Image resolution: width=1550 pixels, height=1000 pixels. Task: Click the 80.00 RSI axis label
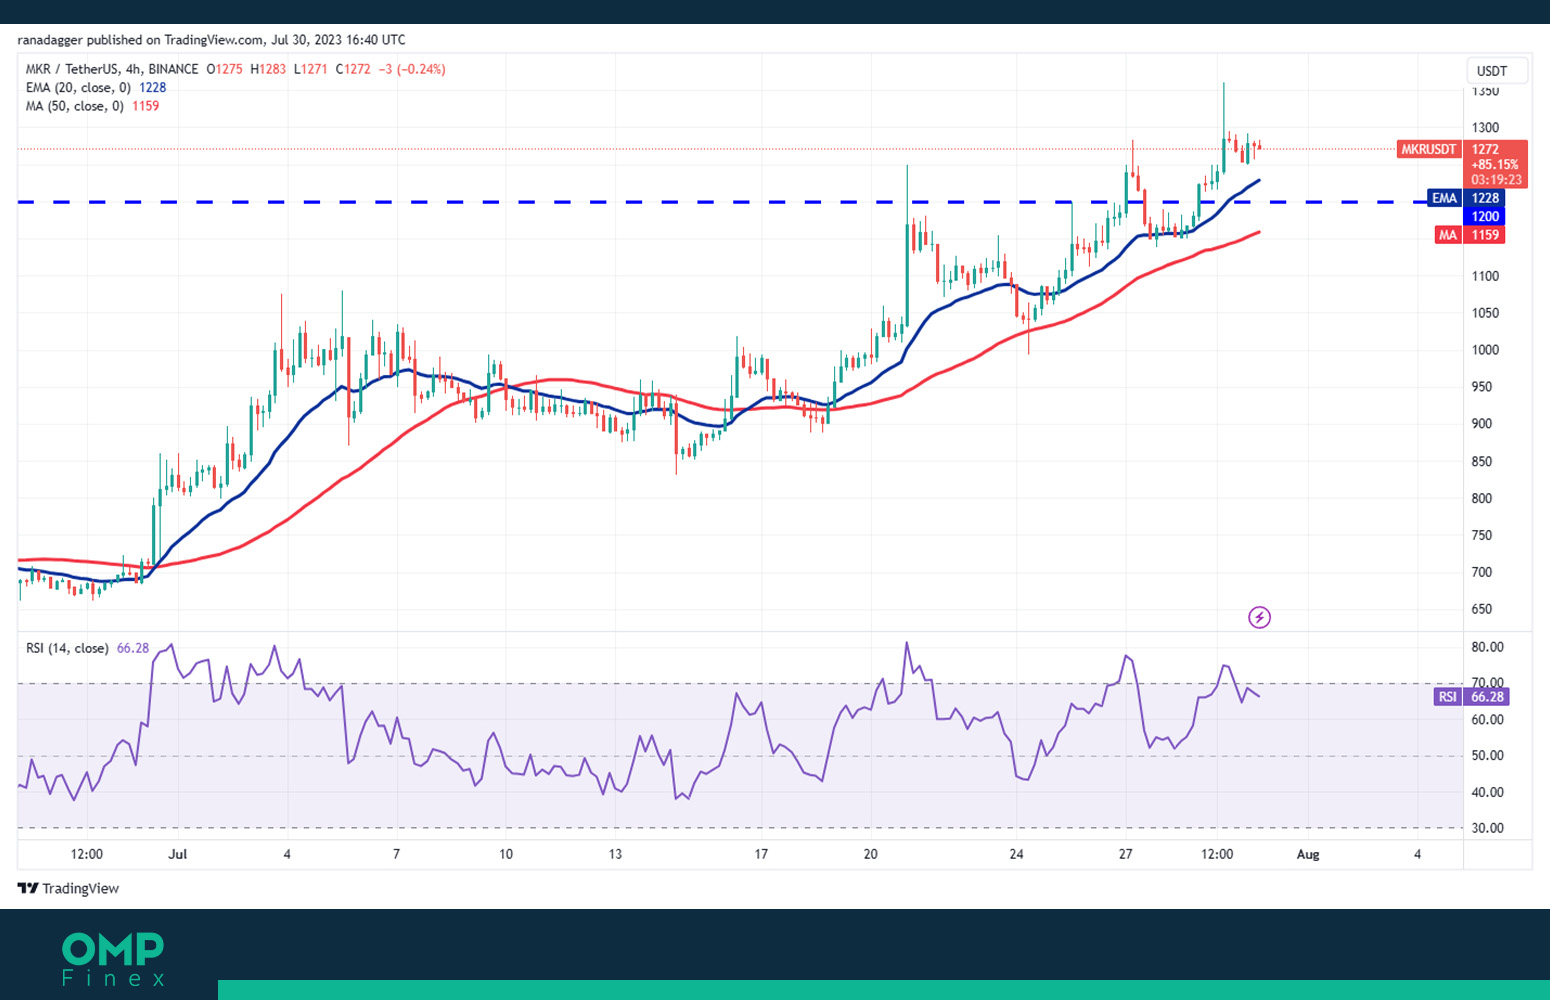tap(1487, 647)
